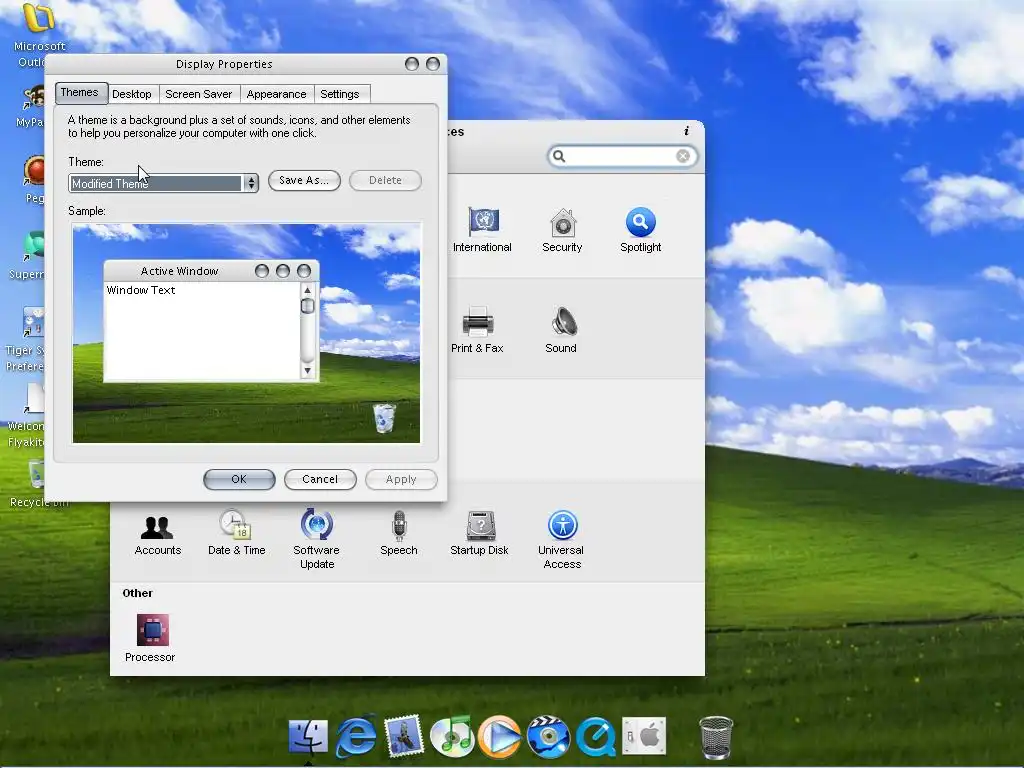Click Save As button
This screenshot has height=768, width=1024.
tap(304, 180)
